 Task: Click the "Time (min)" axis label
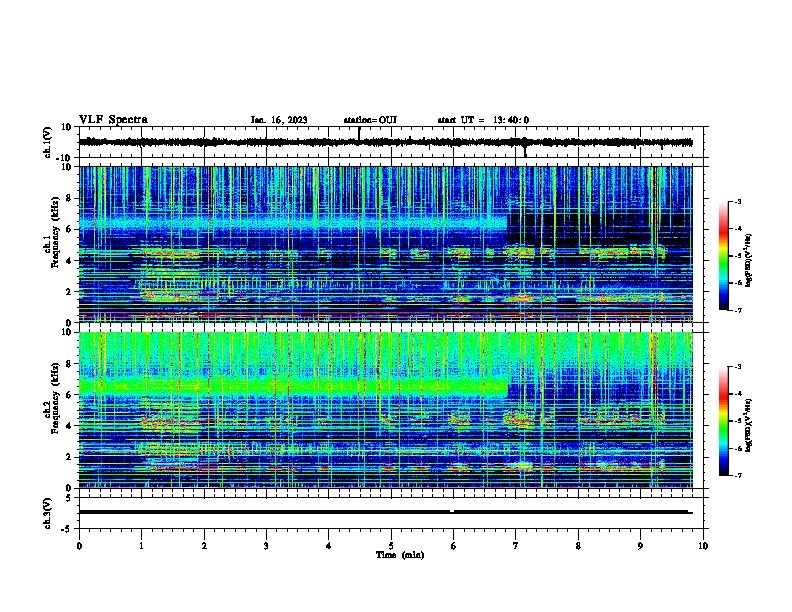tap(400, 555)
